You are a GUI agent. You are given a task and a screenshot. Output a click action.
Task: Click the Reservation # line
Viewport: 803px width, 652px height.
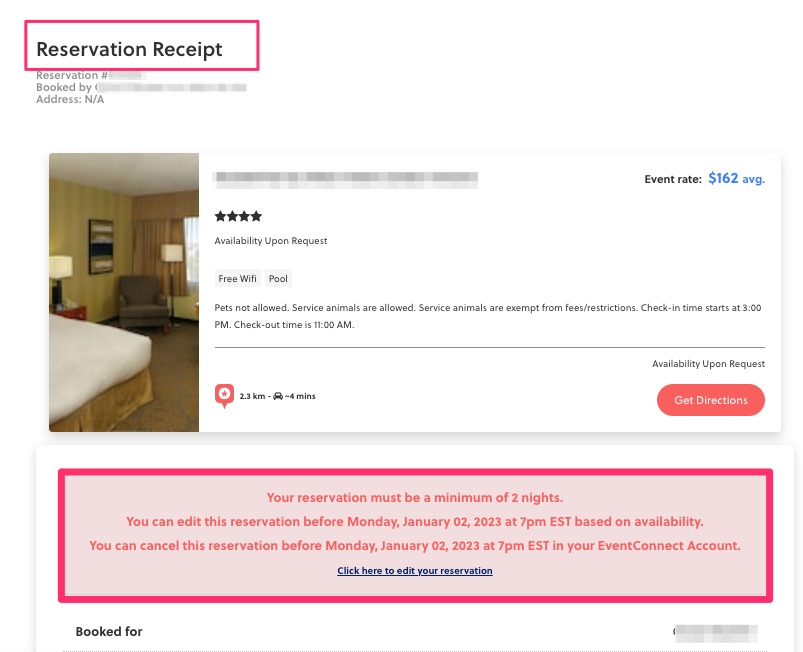pyautogui.click(x=91, y=75)
